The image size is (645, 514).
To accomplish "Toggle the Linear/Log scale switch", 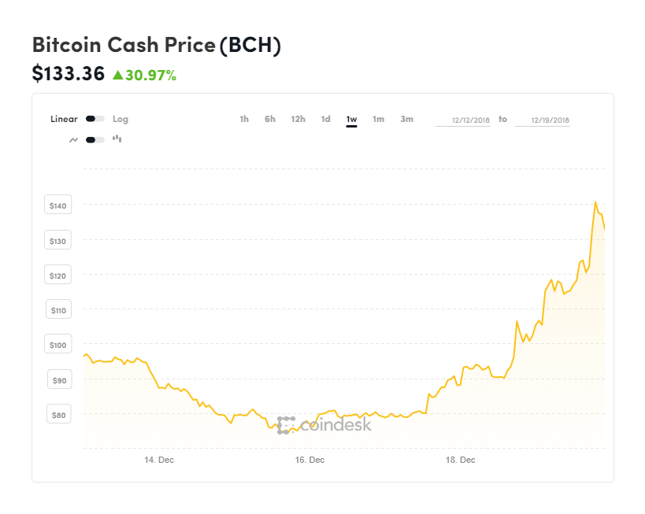I will click(95, 119).
